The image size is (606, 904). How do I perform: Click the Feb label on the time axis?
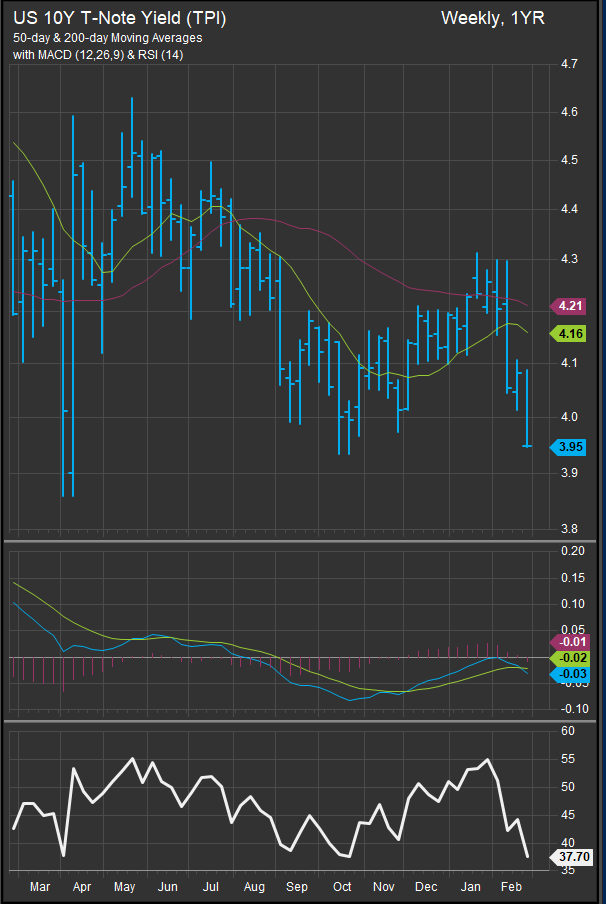click(511, 887)
